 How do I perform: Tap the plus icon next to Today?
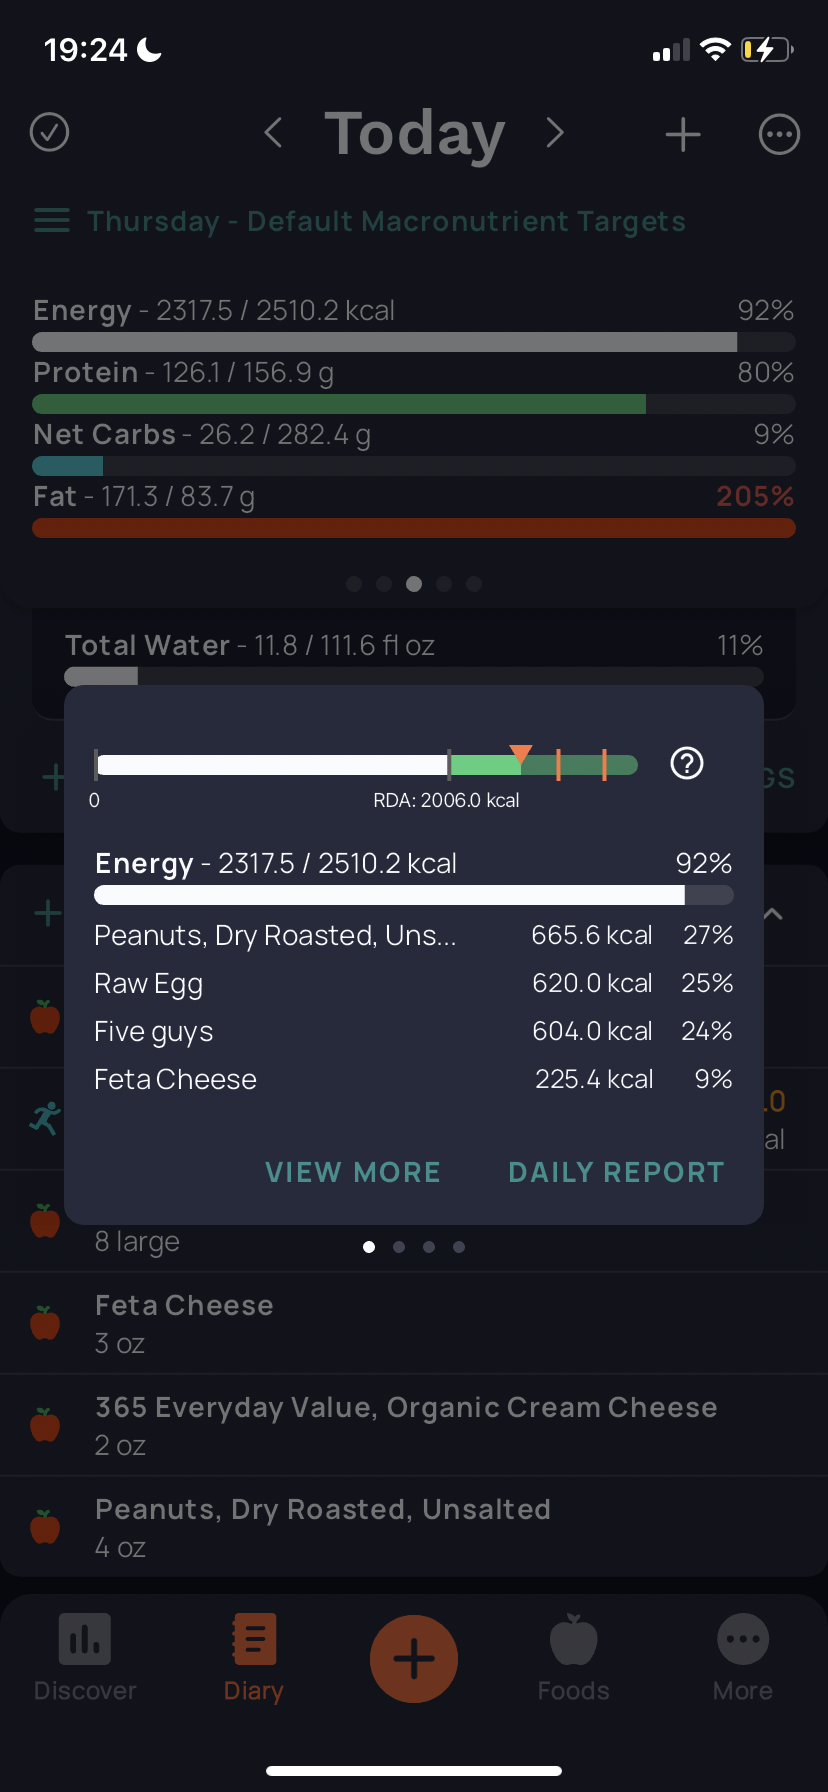(683, 134)
